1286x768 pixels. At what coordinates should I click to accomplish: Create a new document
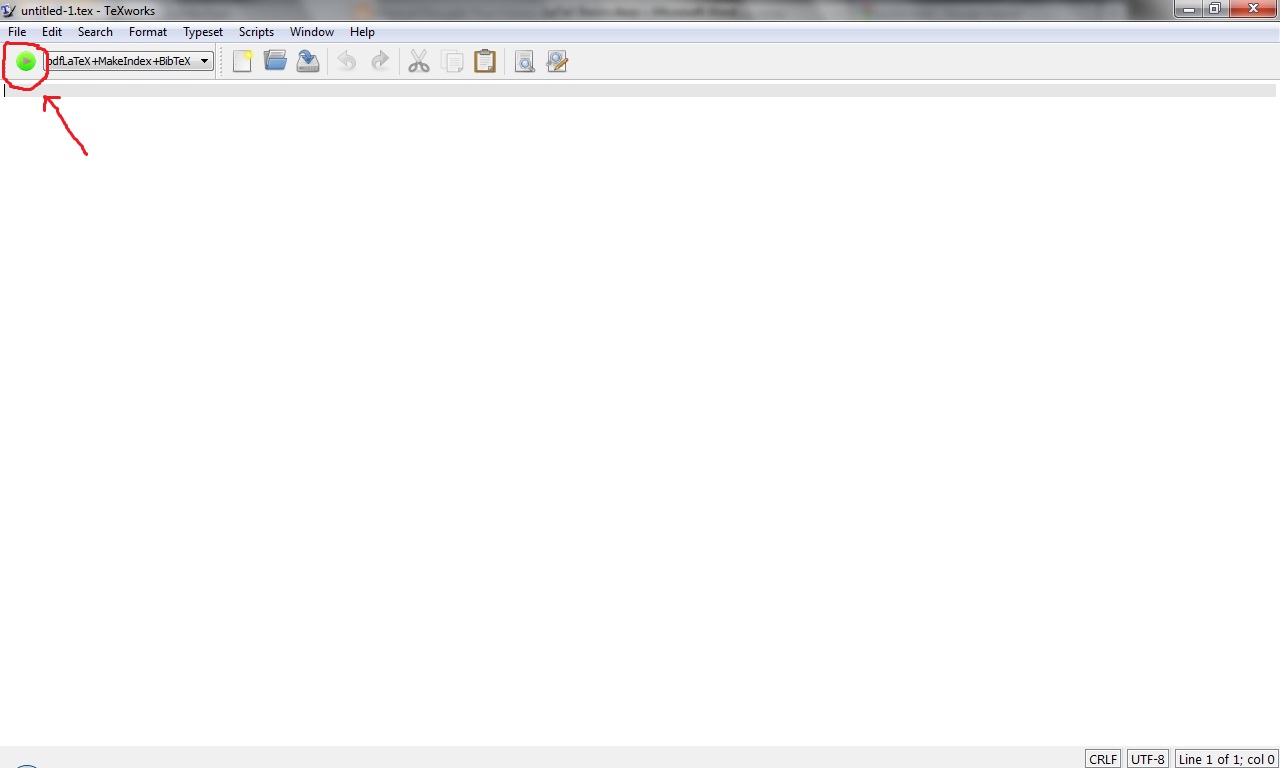(242, 61)
